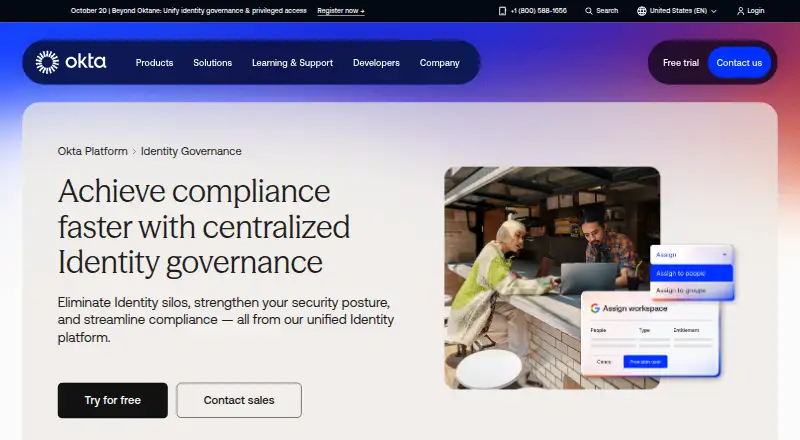Click the Contact us button
Viewport: 800px width, 440px height.
click(x=739, y=63)
